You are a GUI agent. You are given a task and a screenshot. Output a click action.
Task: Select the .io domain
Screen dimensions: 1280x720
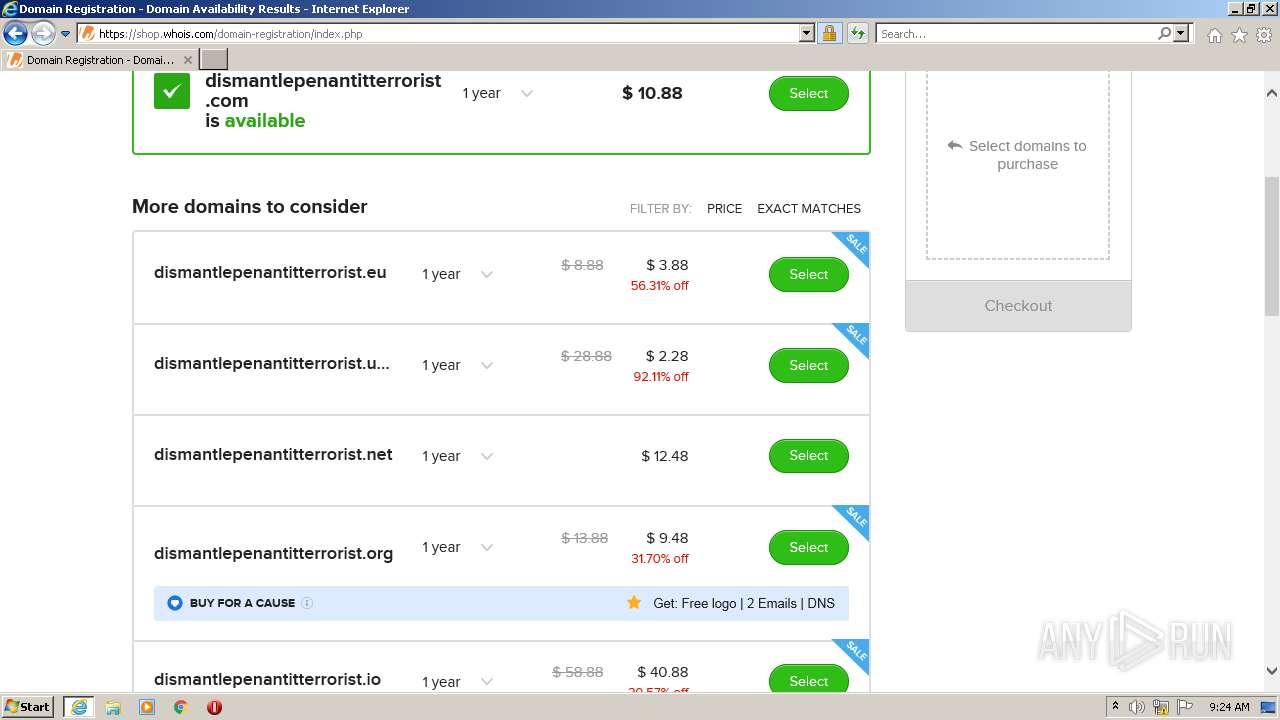pos(808,678)
